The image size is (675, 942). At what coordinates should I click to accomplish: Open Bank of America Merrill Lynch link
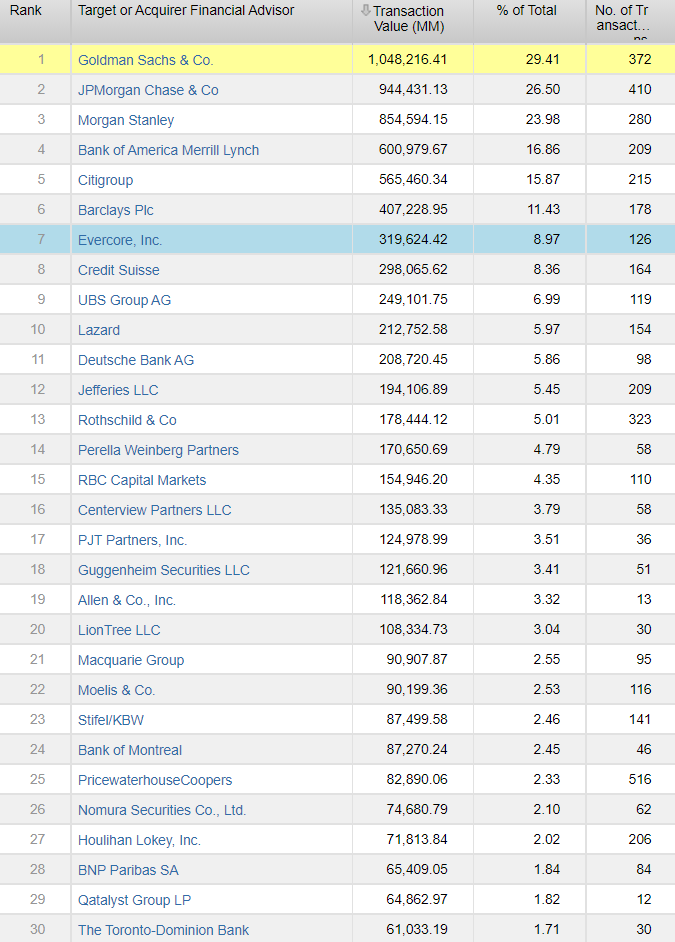point(168,150)
